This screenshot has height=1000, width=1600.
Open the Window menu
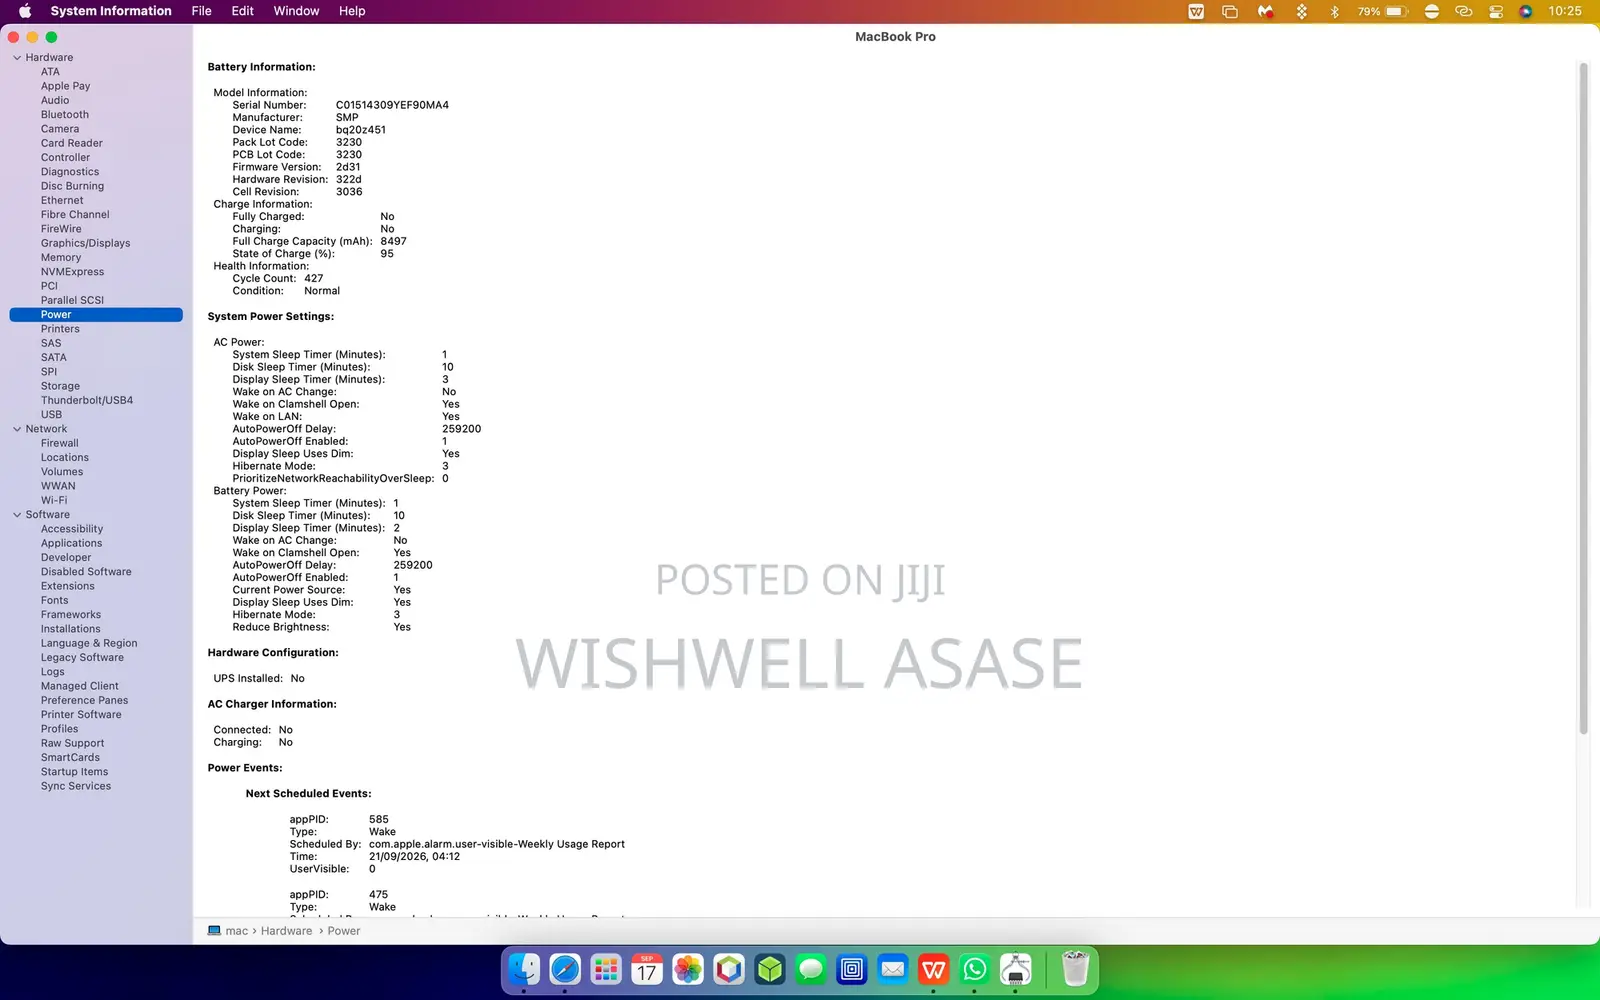[296, 11]
